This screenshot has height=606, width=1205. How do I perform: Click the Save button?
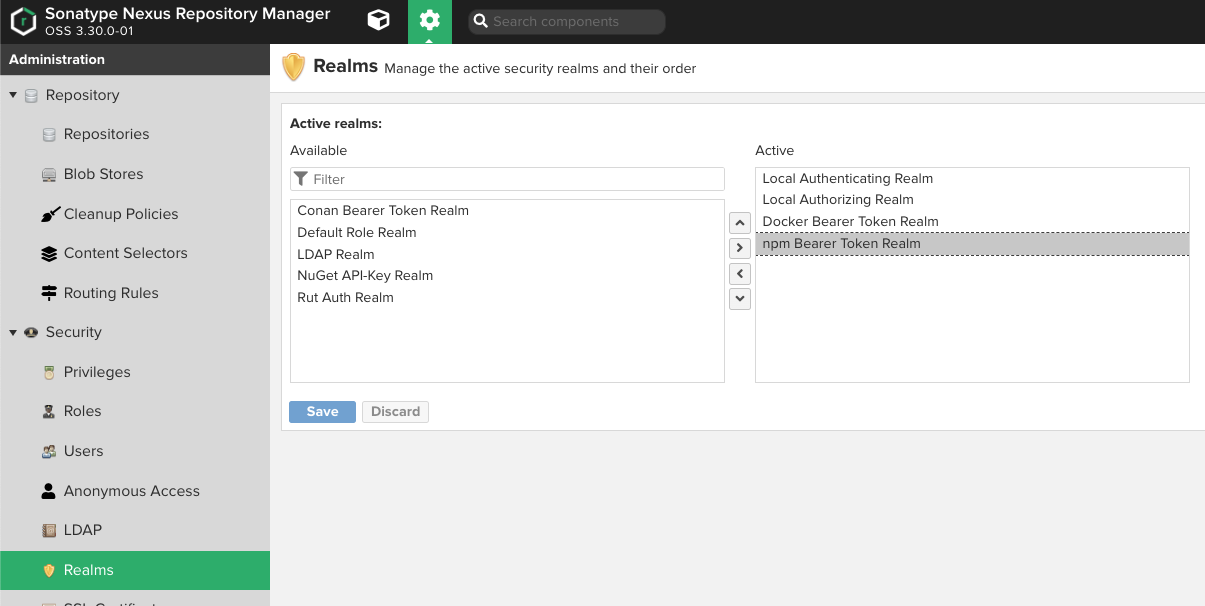pyautogui.click(x=322, y=412)
